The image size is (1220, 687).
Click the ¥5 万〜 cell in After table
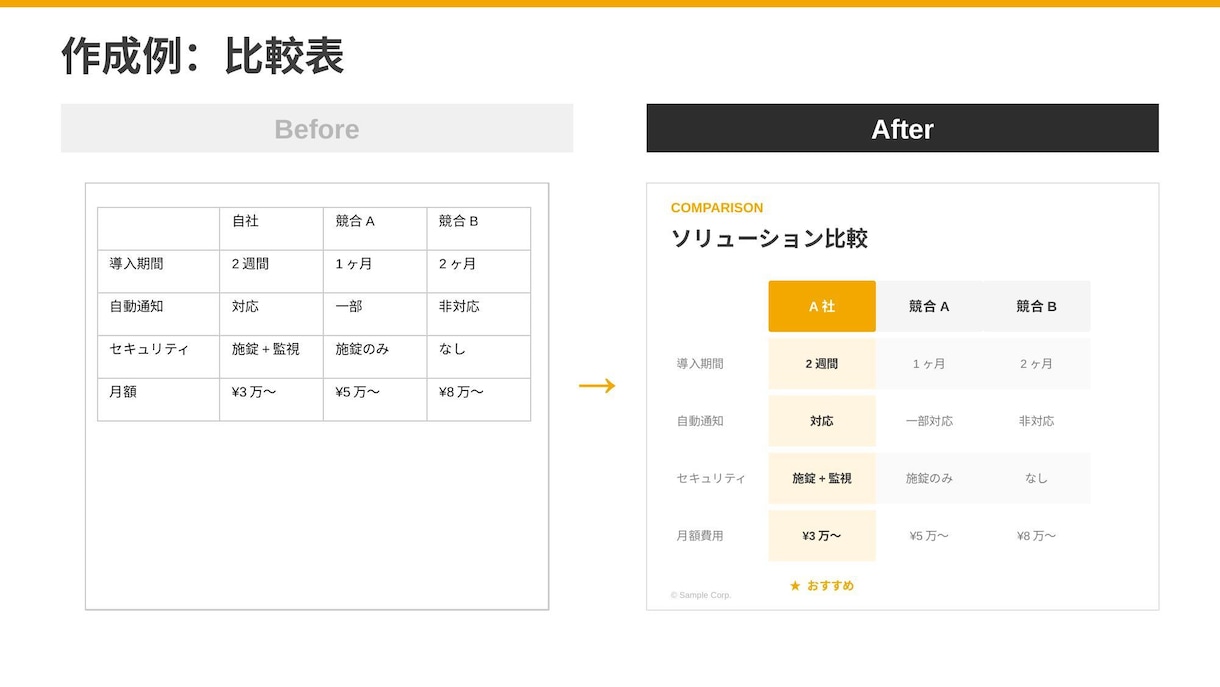[x=929, y=536]
